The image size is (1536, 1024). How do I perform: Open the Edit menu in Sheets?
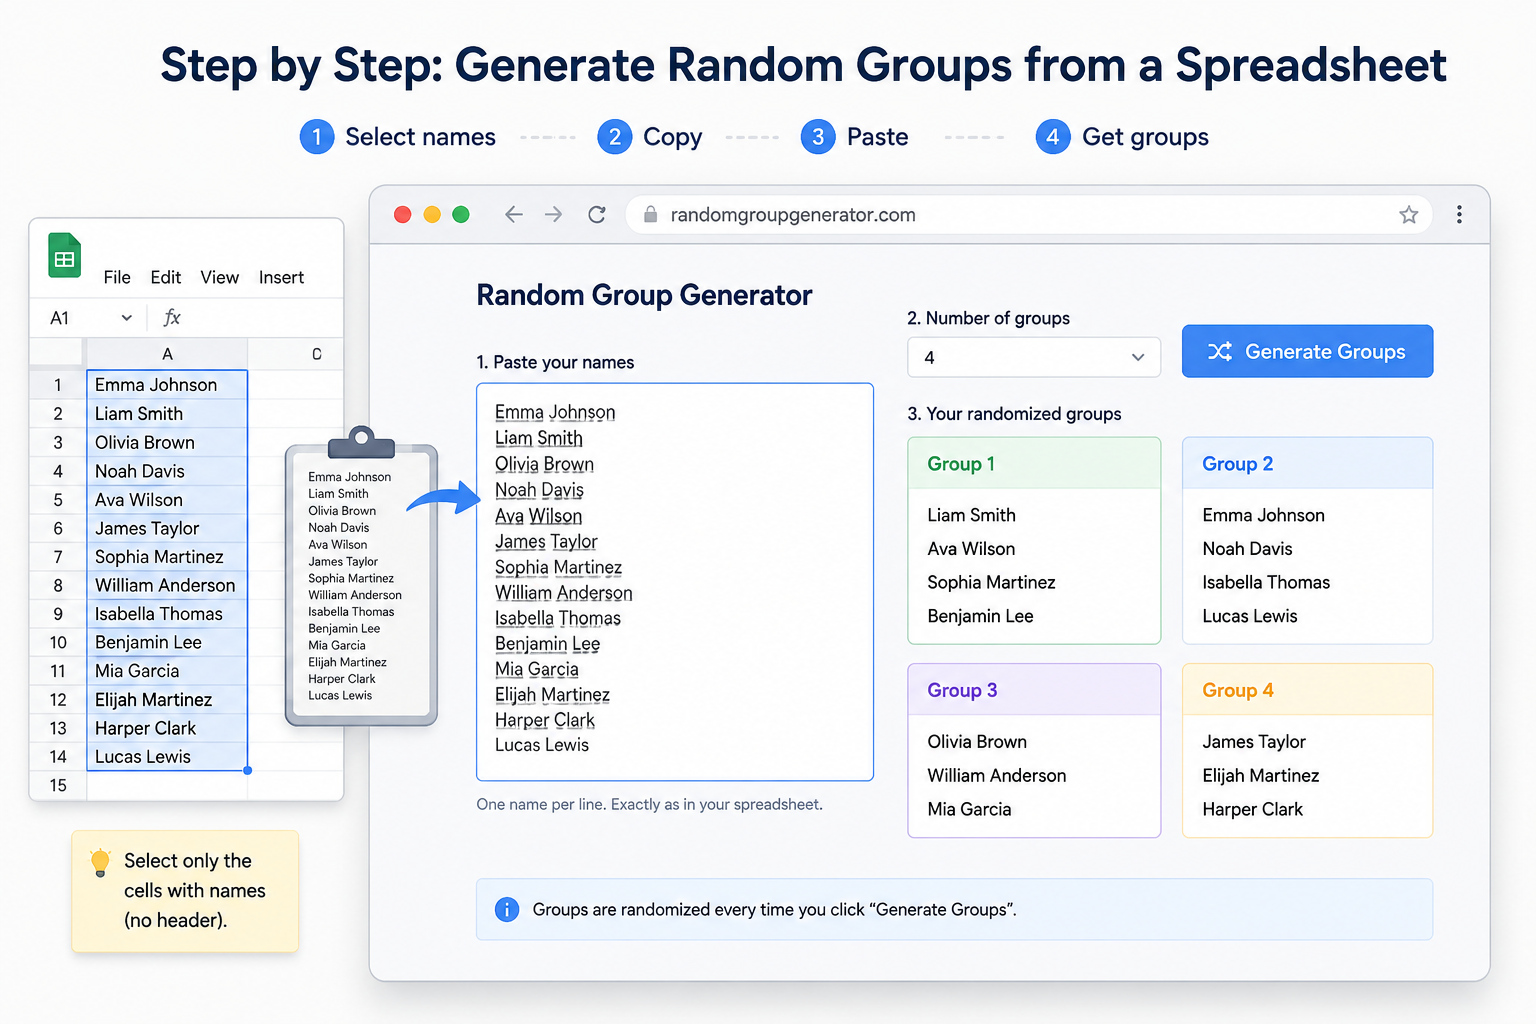(x=166, y=277)
